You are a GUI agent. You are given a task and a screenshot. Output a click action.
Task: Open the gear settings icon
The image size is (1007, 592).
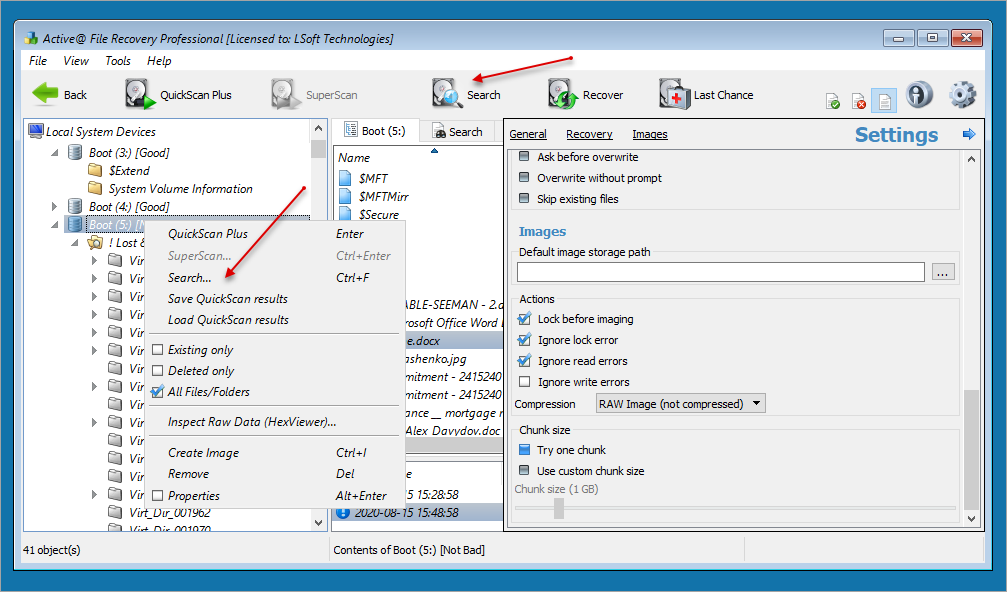click(x=962, y=94)
